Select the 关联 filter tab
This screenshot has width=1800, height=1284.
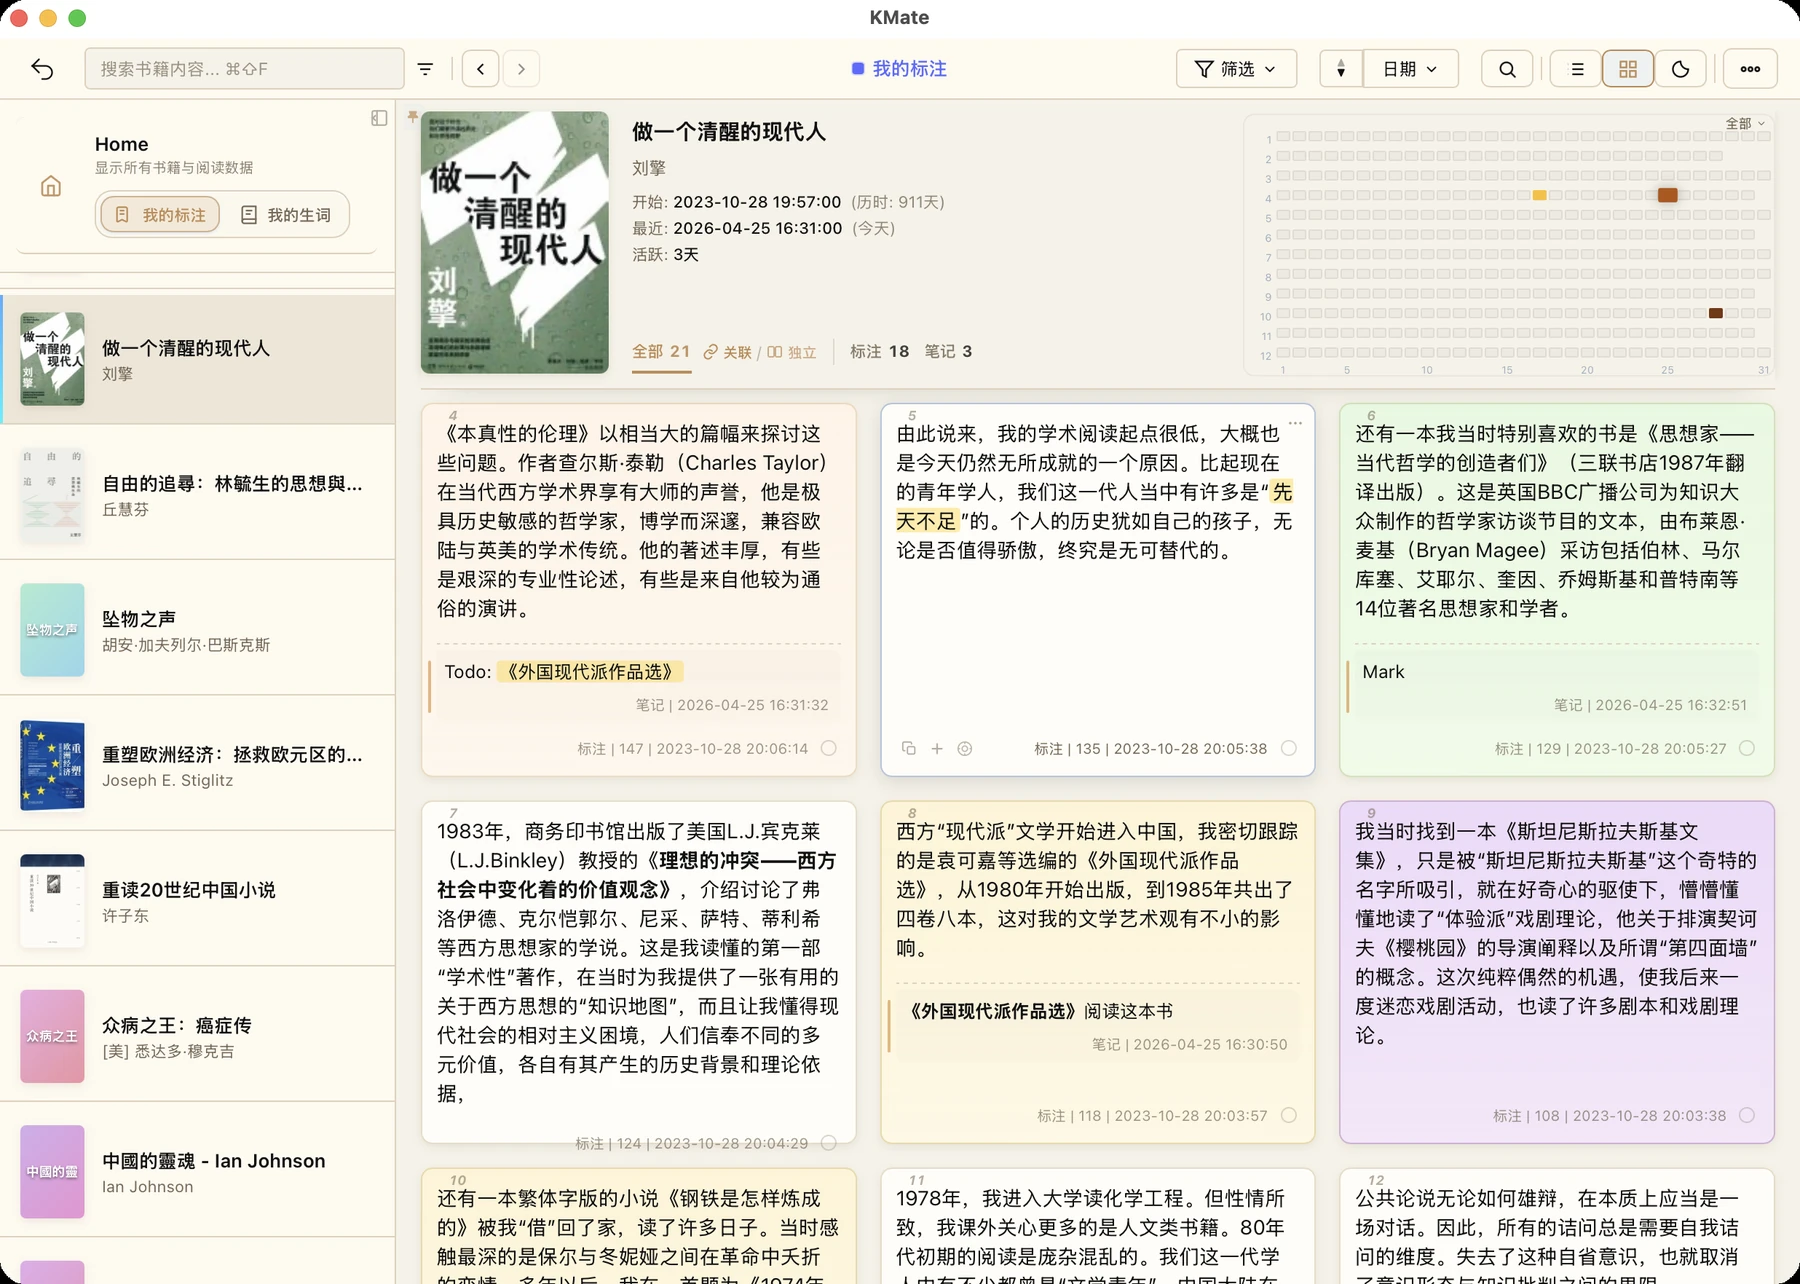point(728,352)
